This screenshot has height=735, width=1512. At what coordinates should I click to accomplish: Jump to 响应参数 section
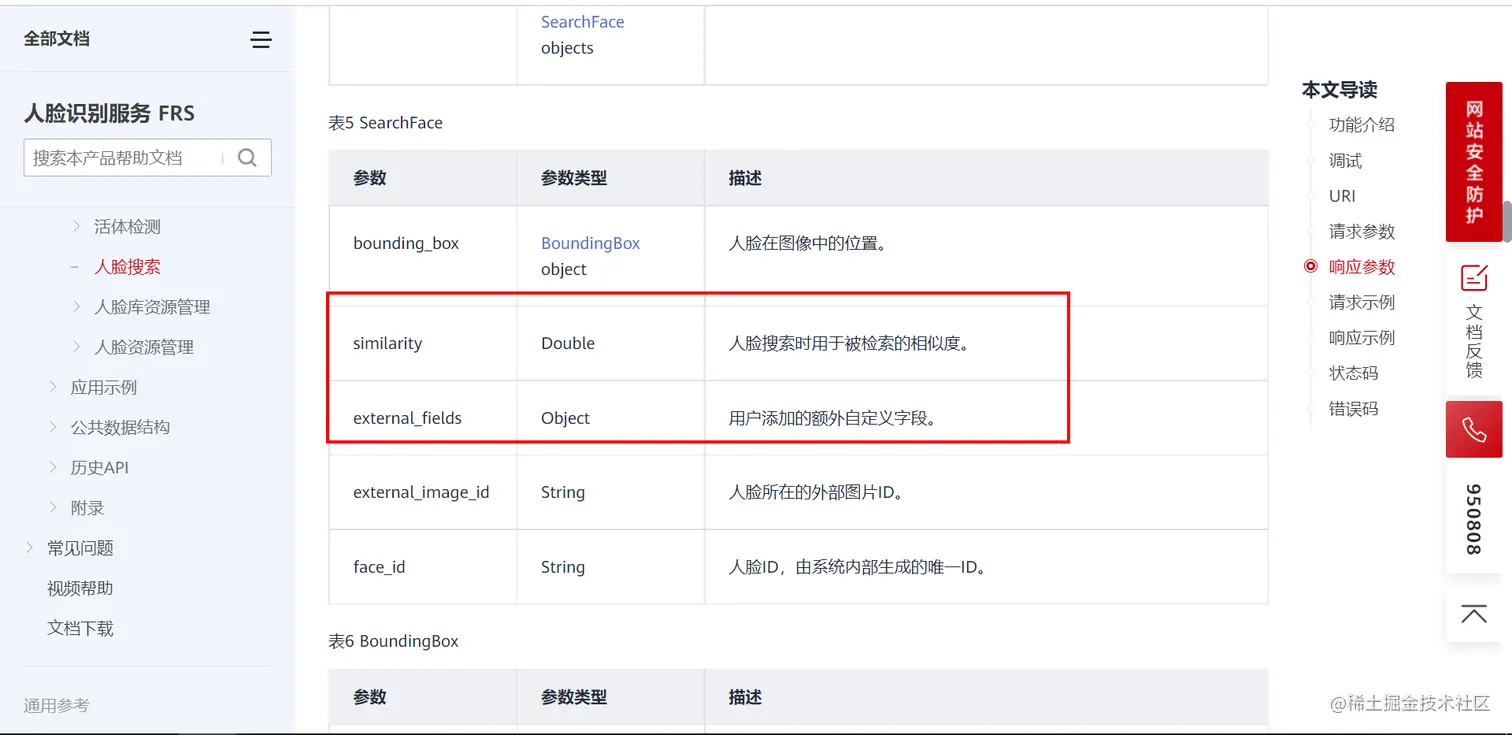1361,267
